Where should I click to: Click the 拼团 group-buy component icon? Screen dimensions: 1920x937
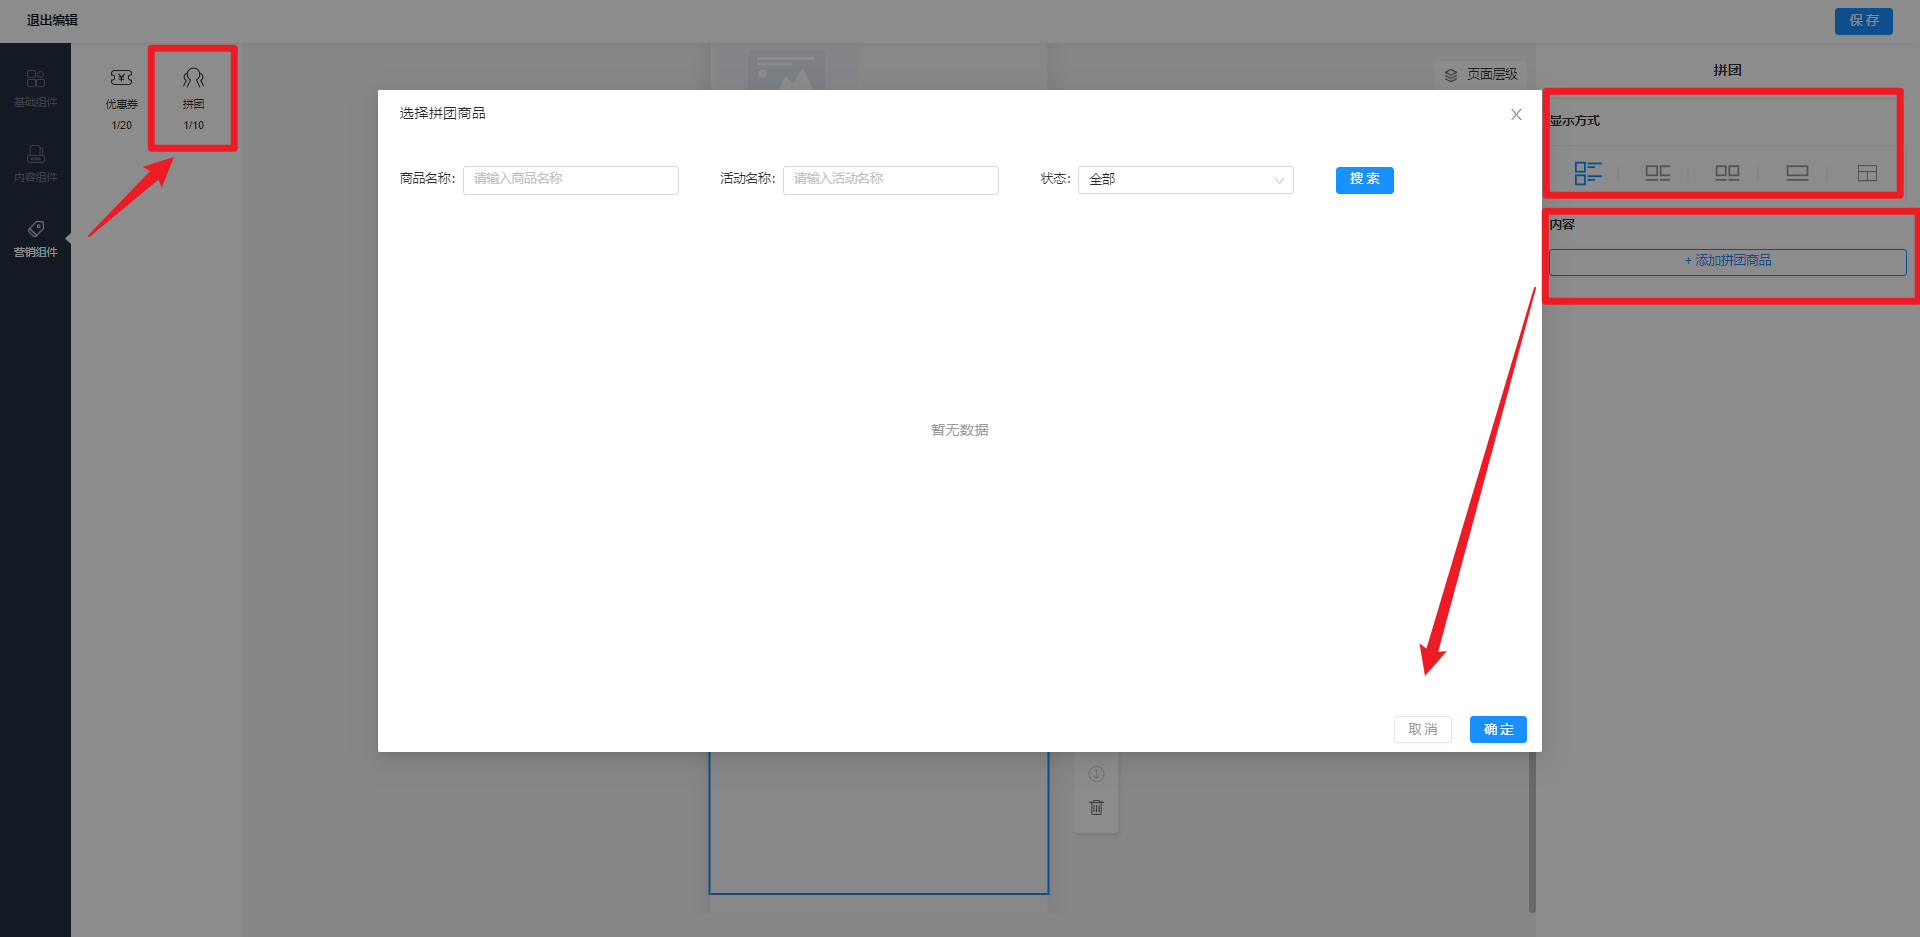pyautogui.click(x=193, y=79)
